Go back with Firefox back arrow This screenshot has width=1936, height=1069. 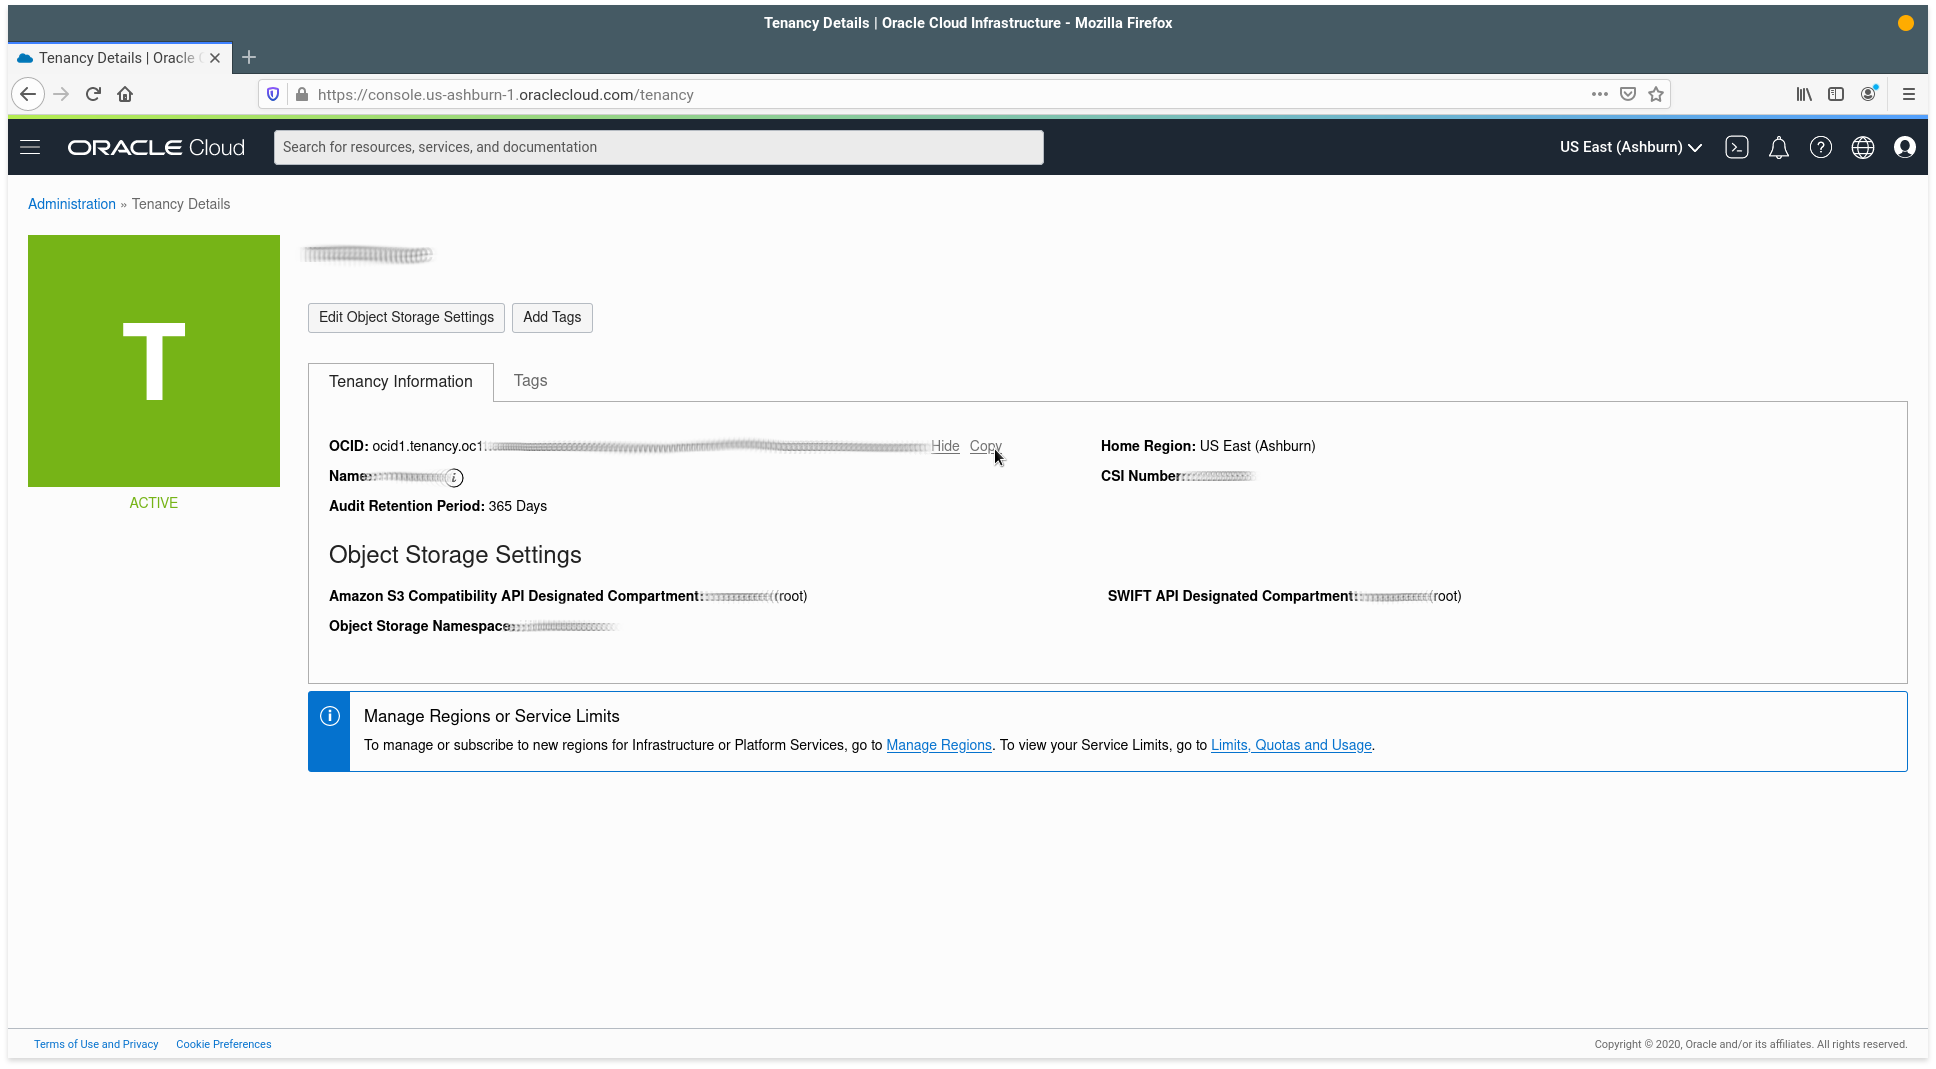(x=28, y=94)
